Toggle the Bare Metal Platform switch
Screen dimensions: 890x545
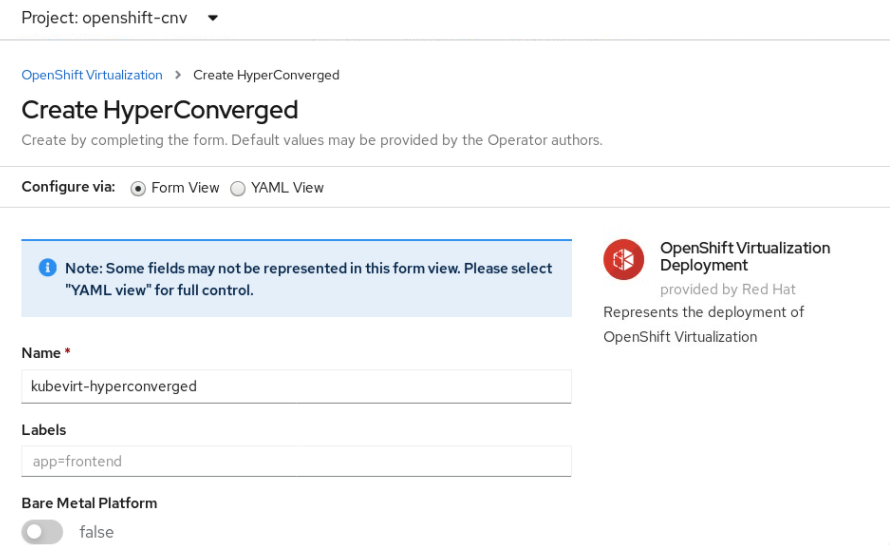point(42,532)
